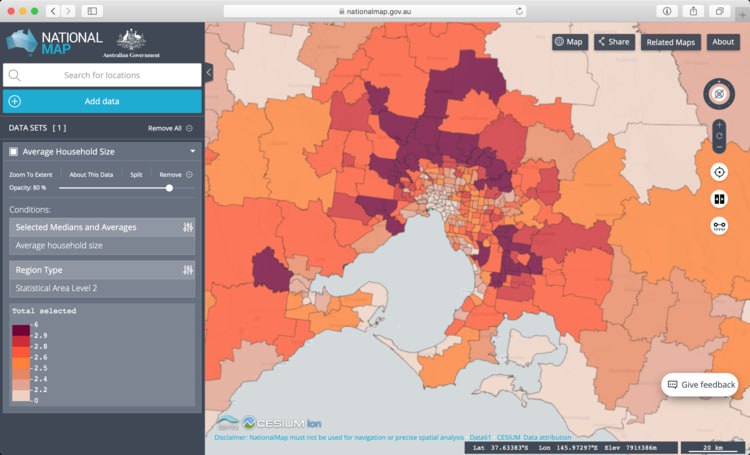Center map on my location
This screenshot has width=750, height=455.
click(719, 172)
